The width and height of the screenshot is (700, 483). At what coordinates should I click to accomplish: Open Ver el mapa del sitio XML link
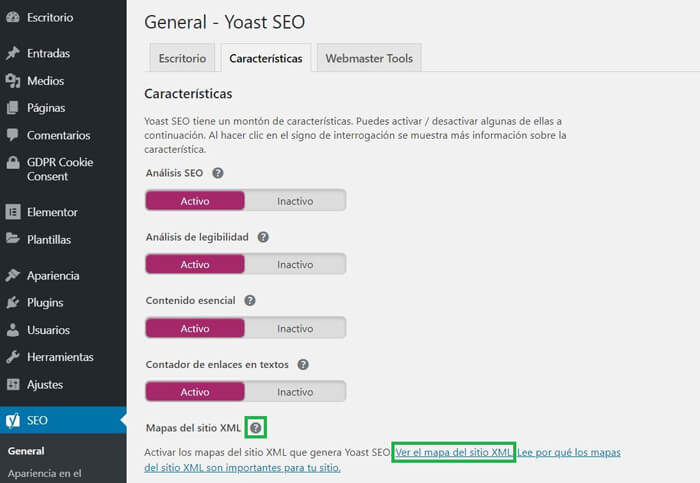[454, 452]
